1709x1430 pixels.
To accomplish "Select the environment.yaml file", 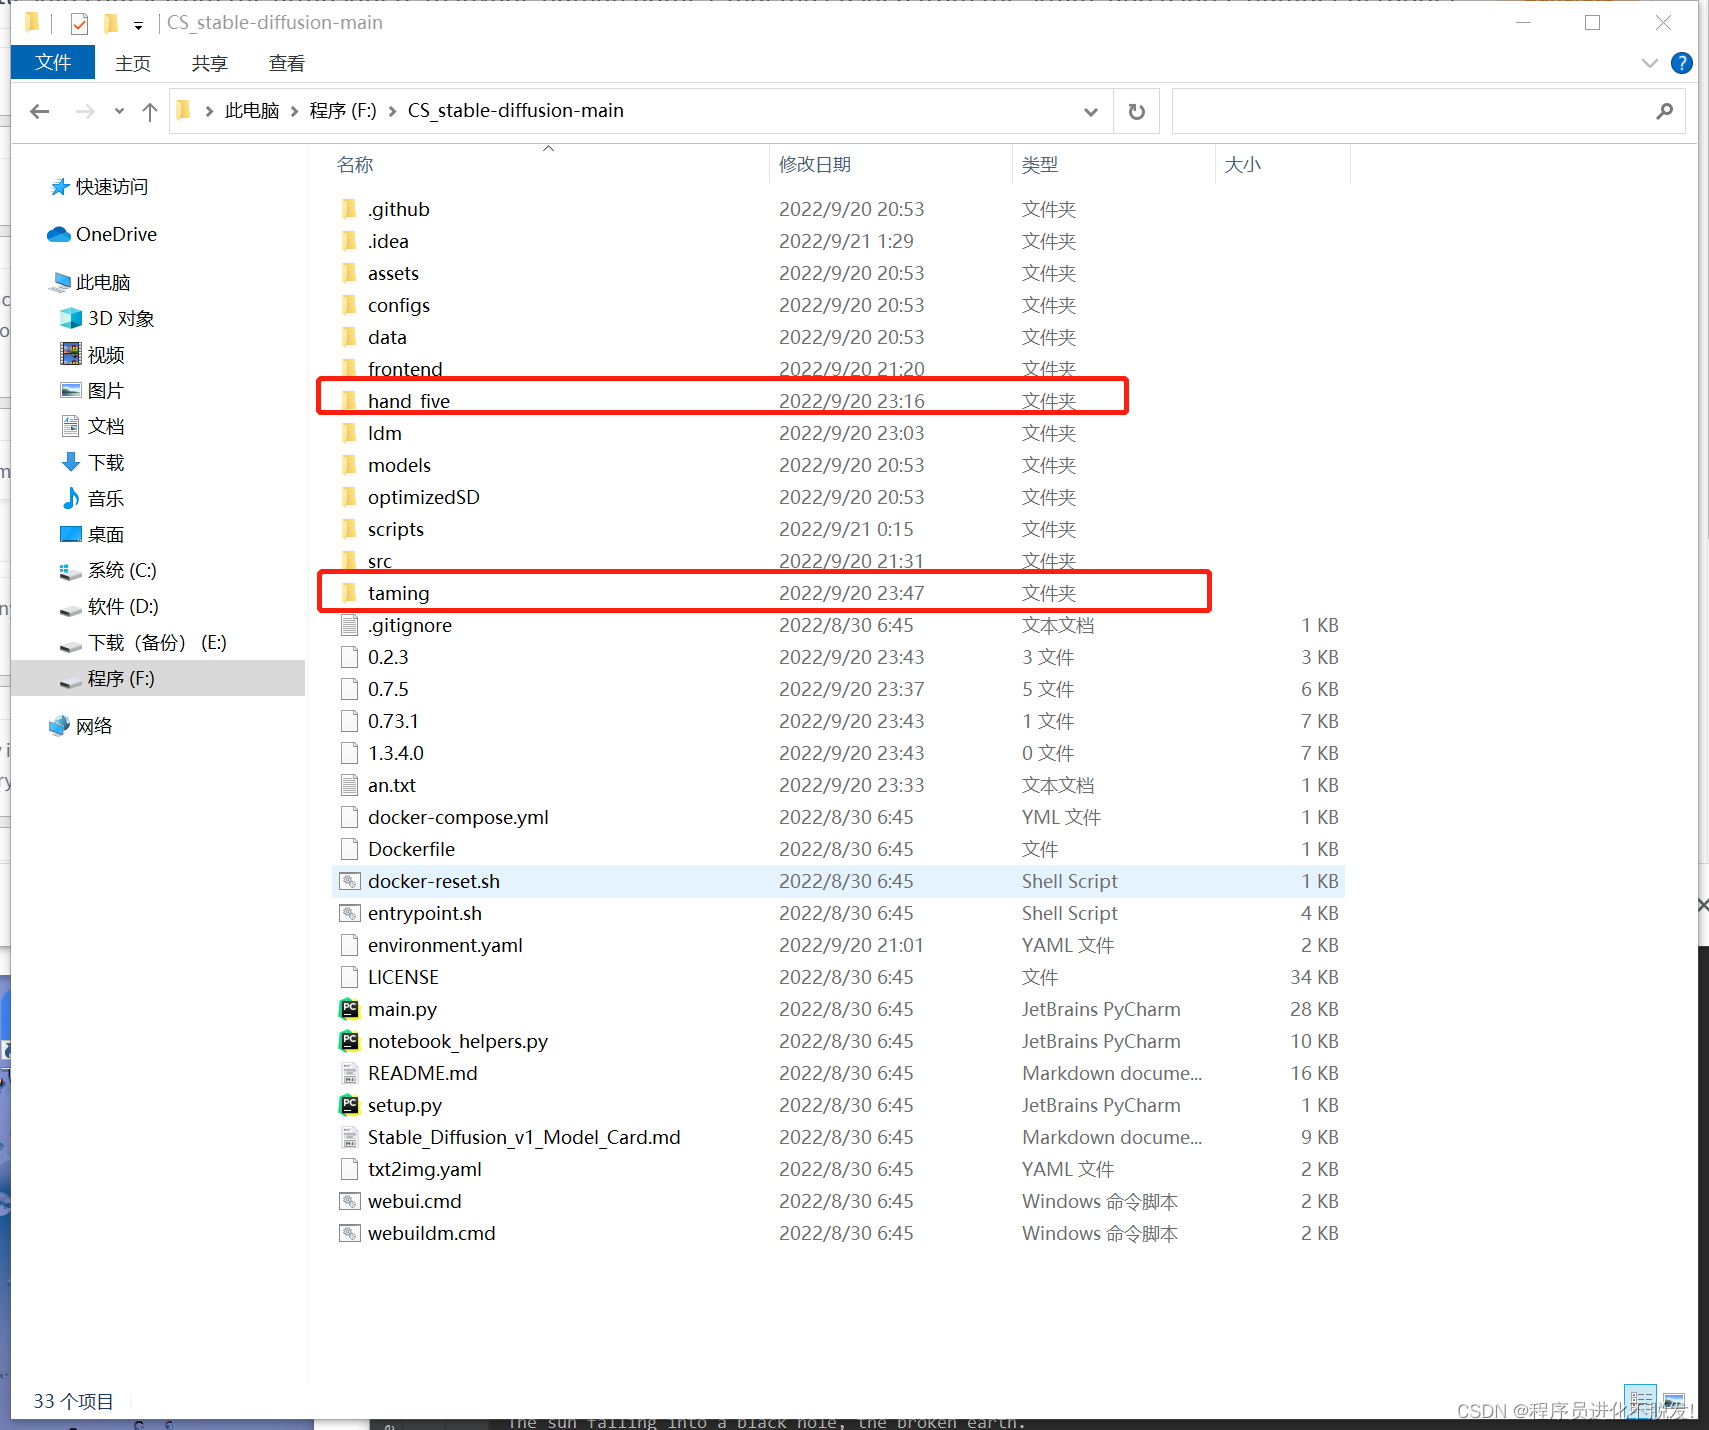I will coord(445,945).
